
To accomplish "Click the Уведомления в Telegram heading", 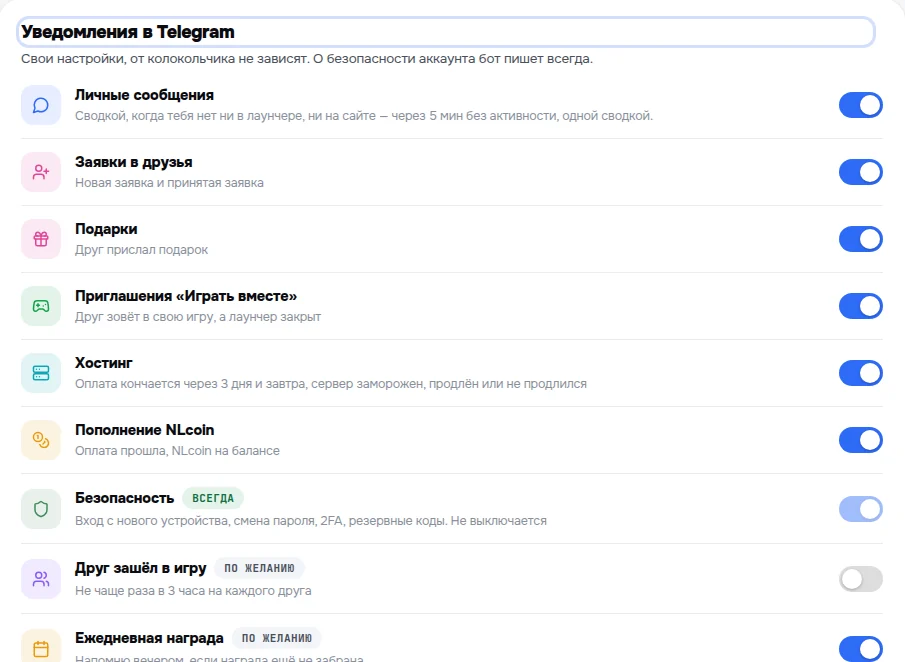I will (128, 32).
